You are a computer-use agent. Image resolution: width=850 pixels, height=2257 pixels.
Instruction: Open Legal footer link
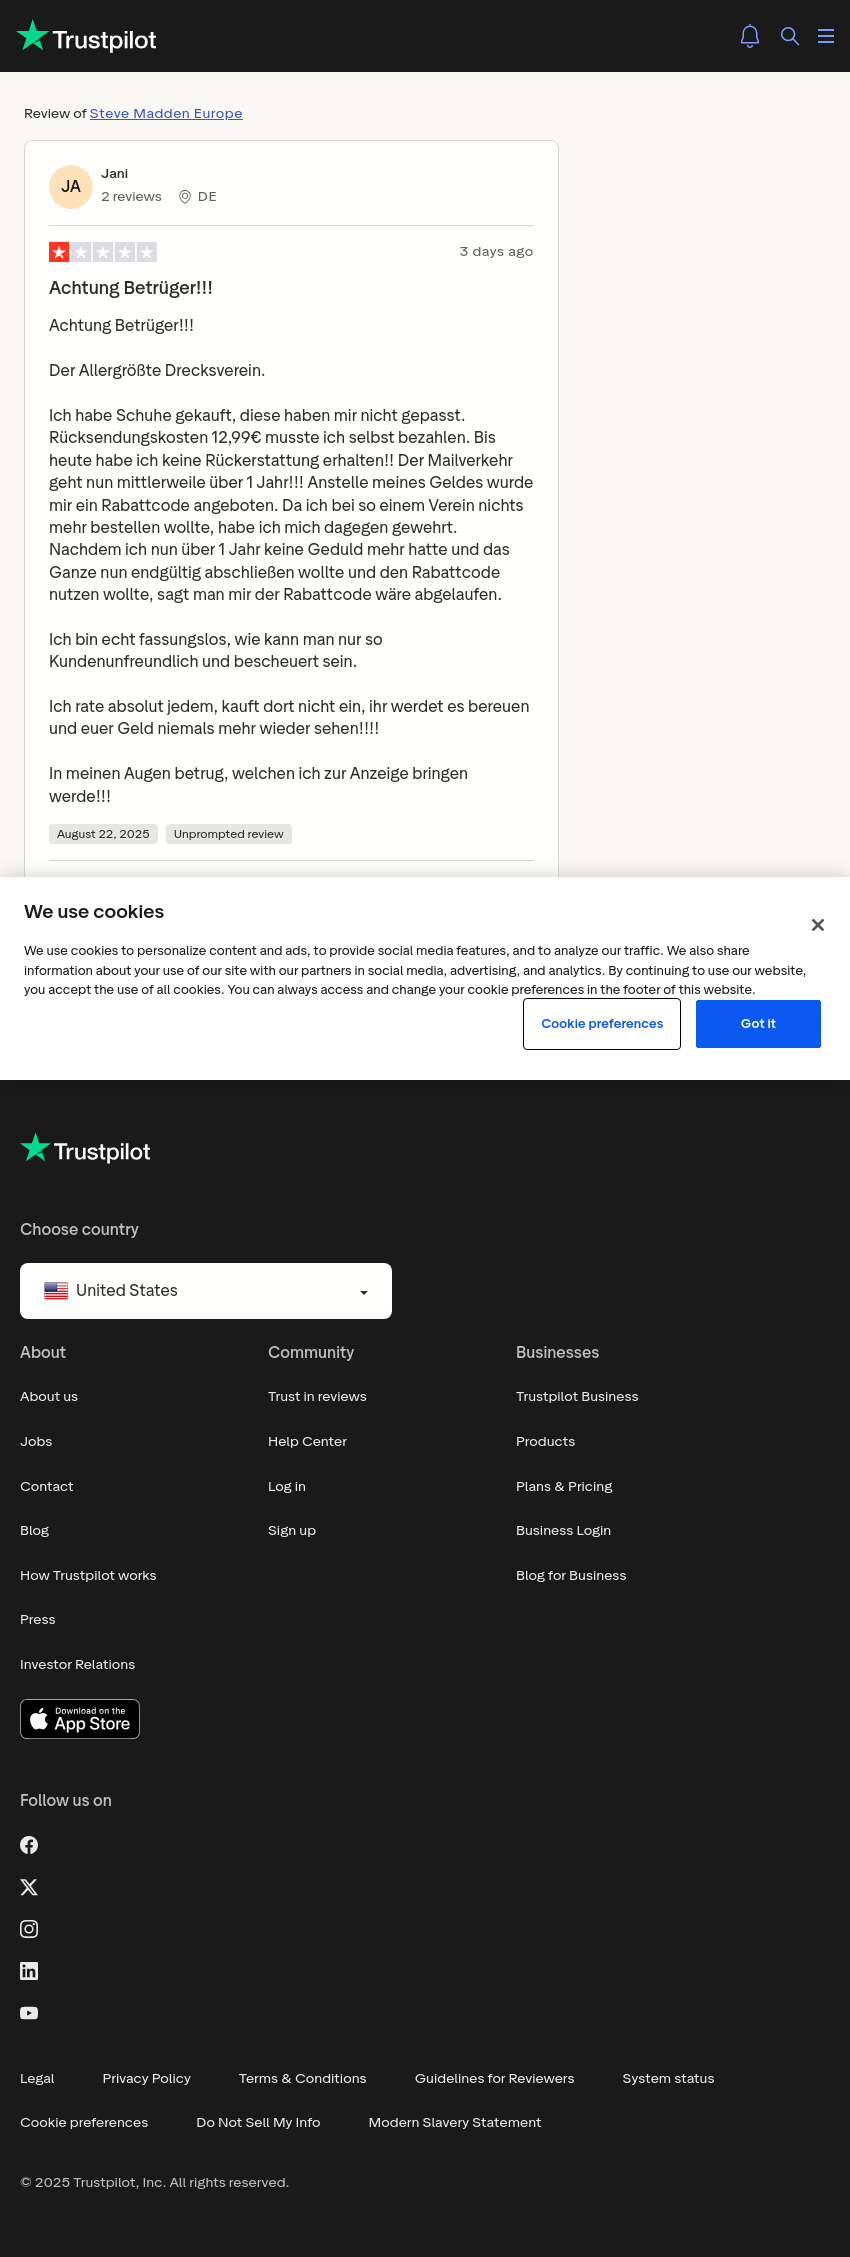37,2079
